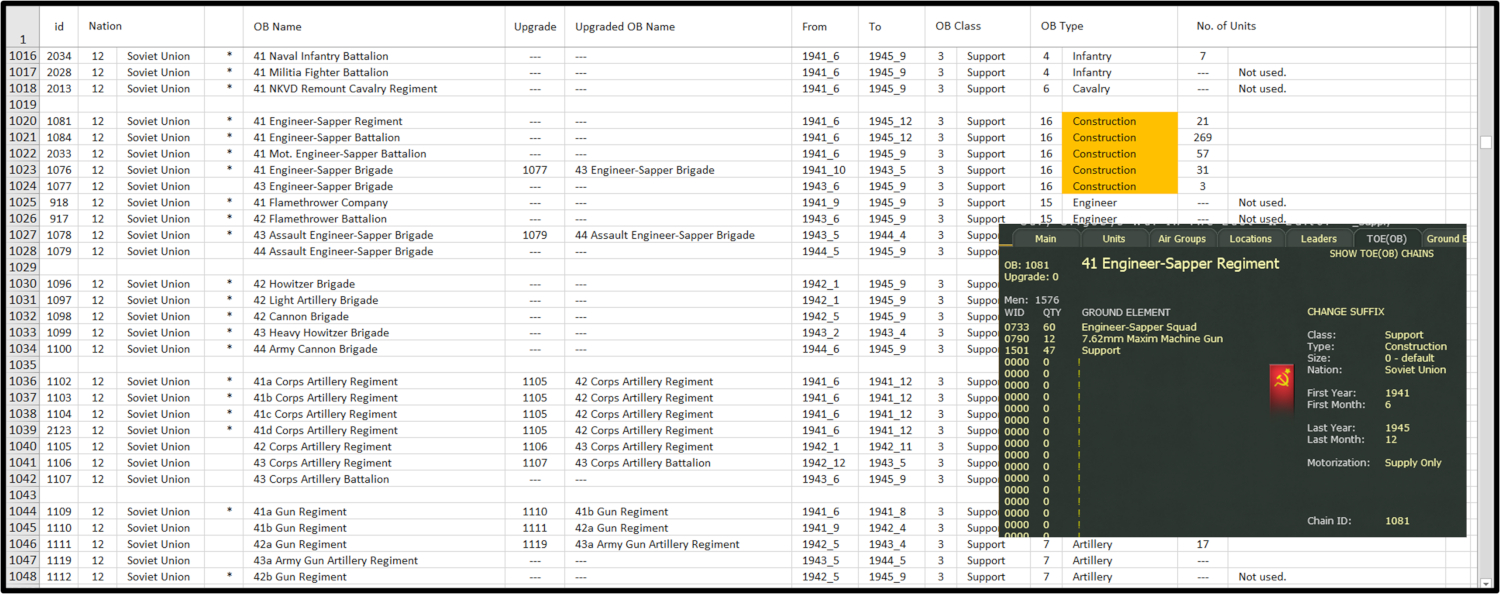Select '41 NKVD Remount Cavalry Regiment' cell
Screen dimensions: 1500x594
pos(374,89)
